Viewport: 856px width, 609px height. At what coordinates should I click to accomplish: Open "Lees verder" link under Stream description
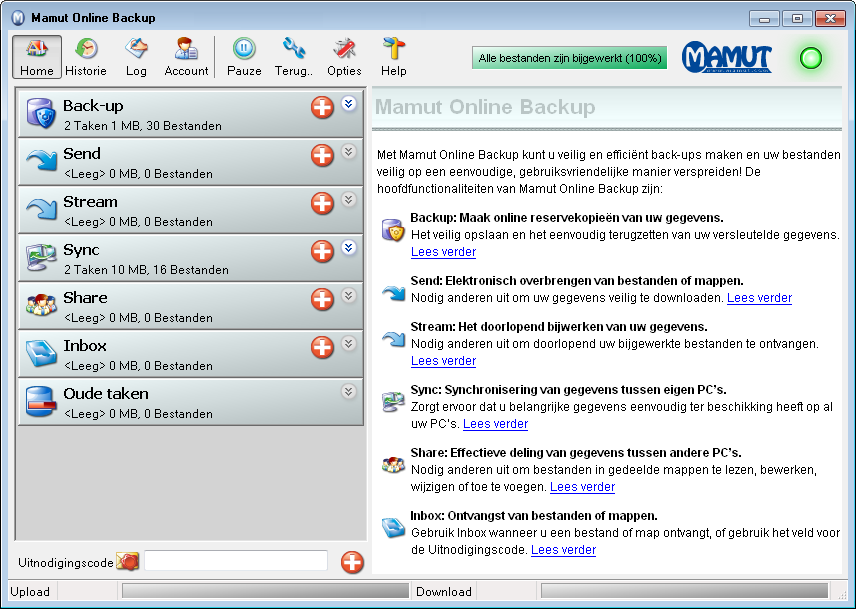click(x=443, y=361)
